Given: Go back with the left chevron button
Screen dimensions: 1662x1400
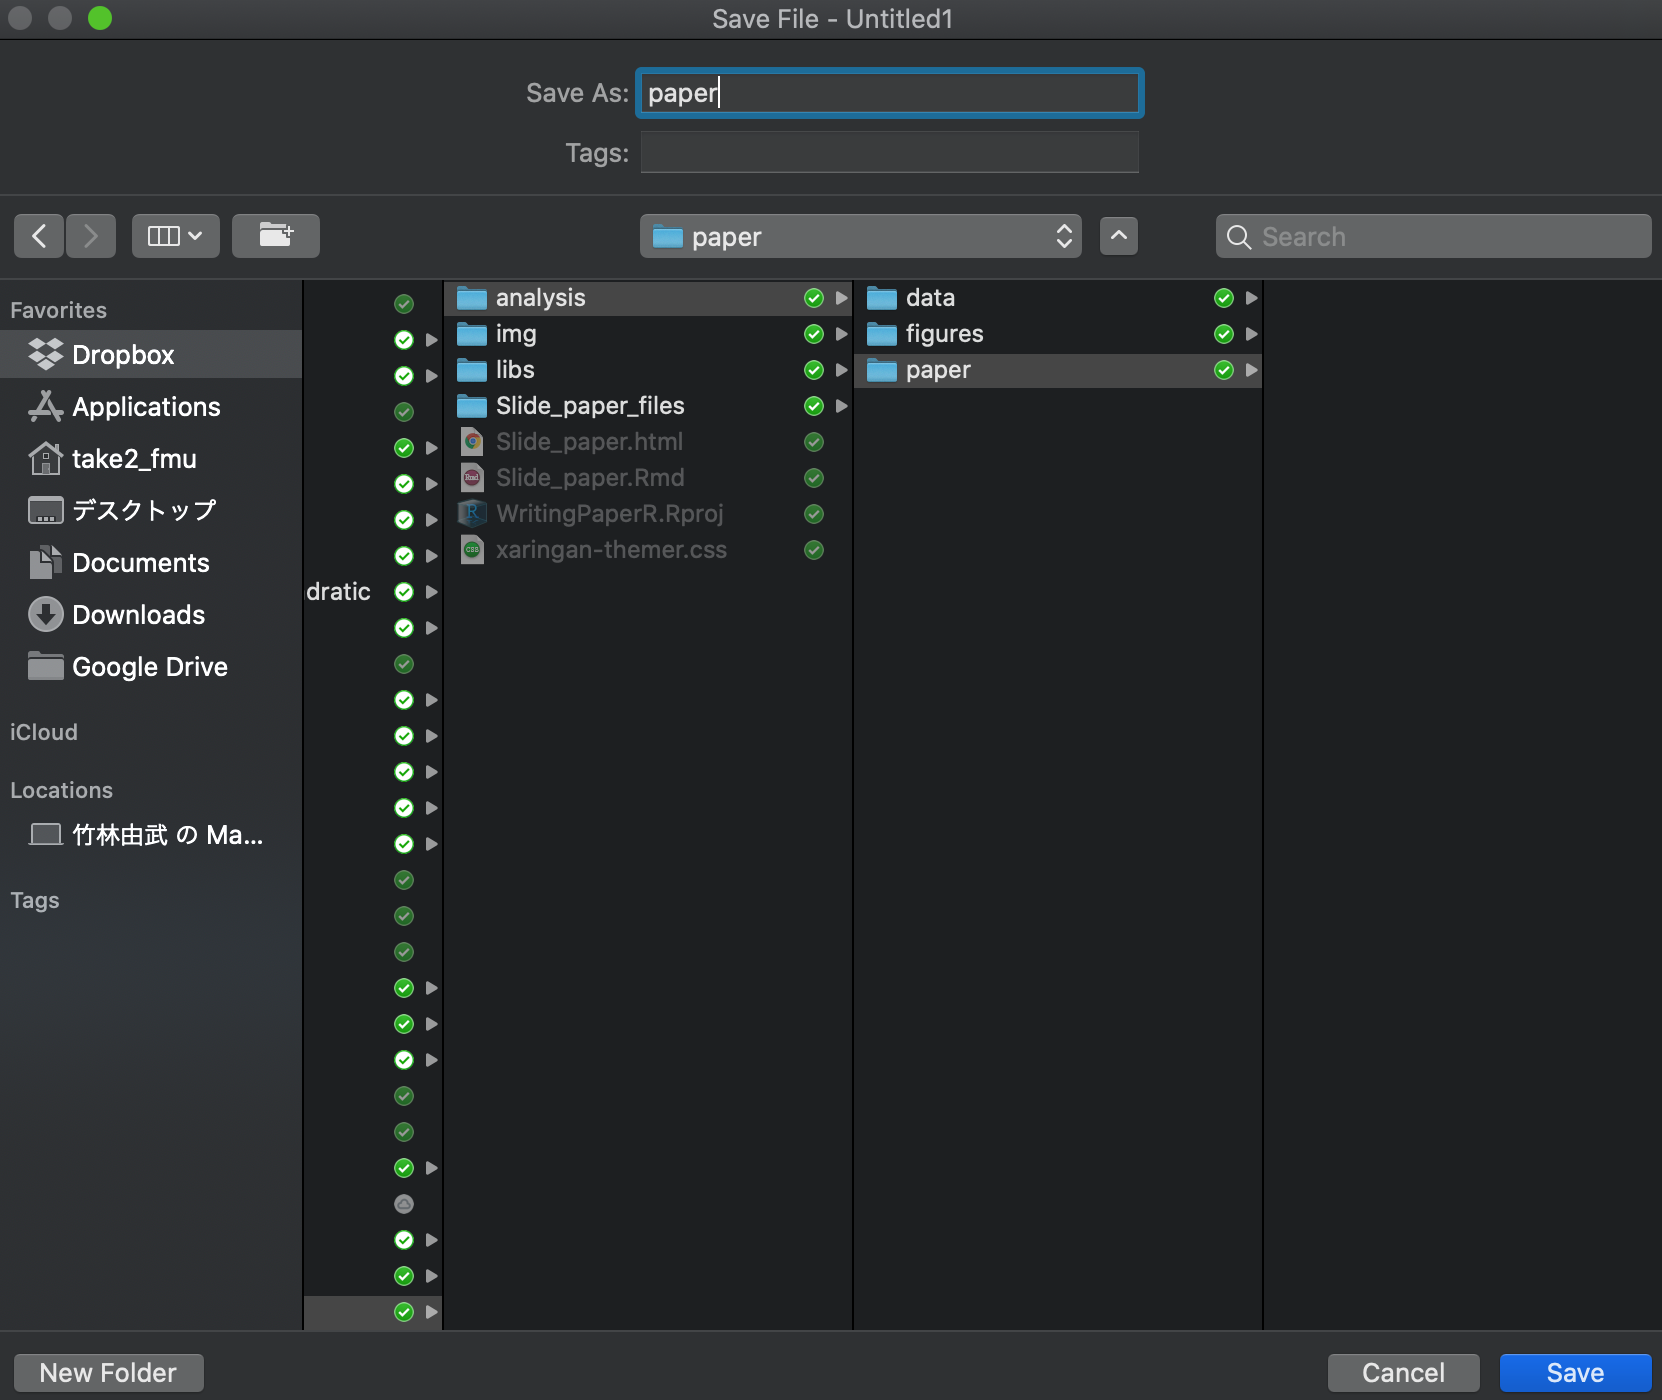Looking at the screenshot, I should click(x=39, y=236).
